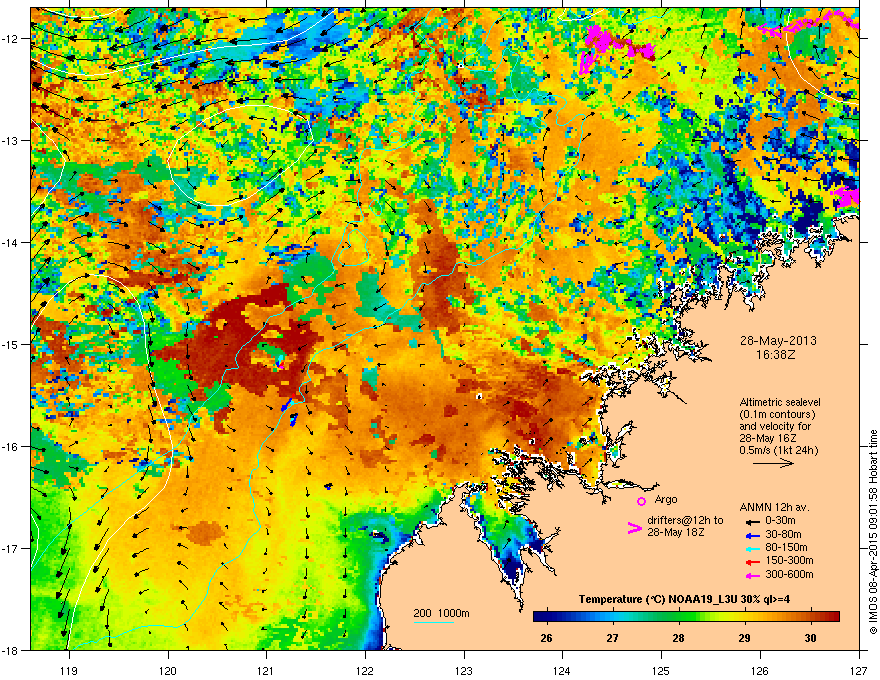Click the temperature color bar
This screenshot has height=680, width=880.
tap(686, 617)
